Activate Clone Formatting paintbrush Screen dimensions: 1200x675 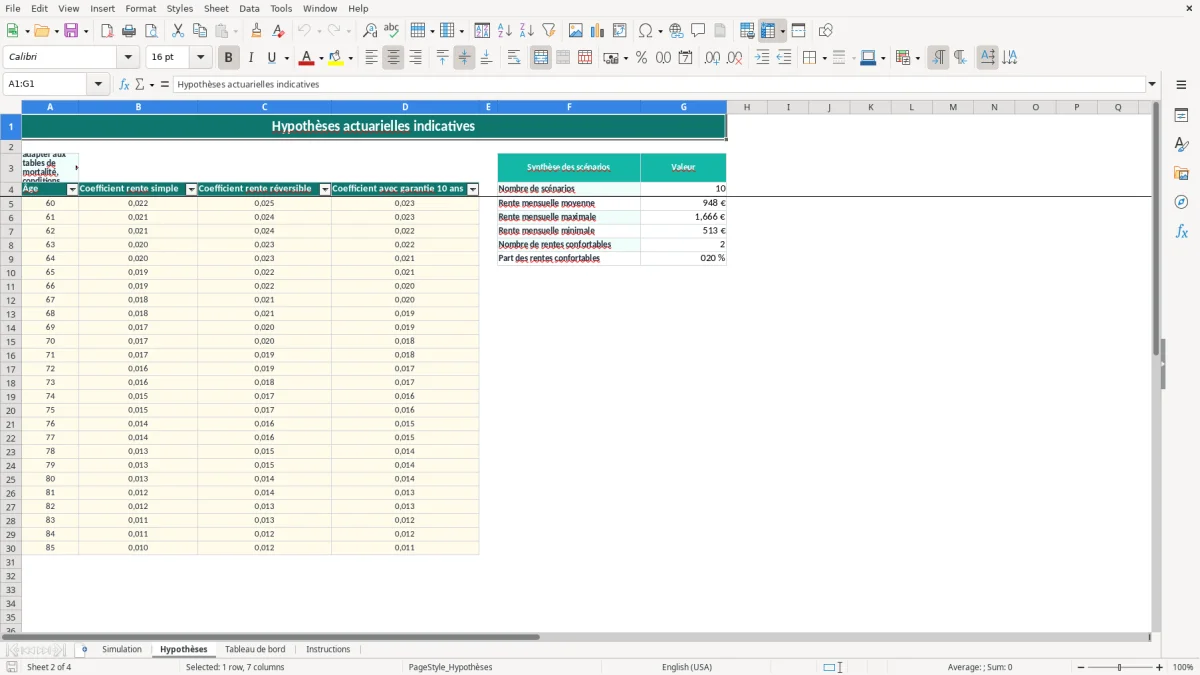(x=257, y=31)
